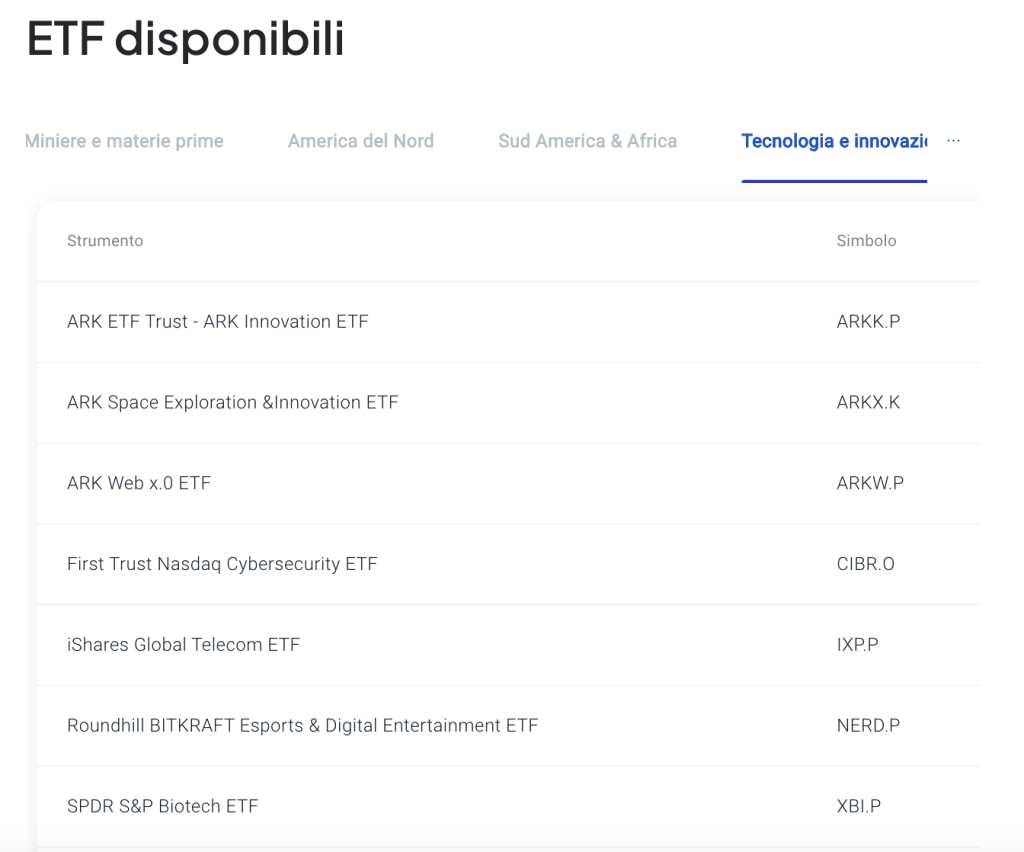Select the symbol 'ARKX.K'
This screenshot has width=1024, height=852.
(868, 402)
